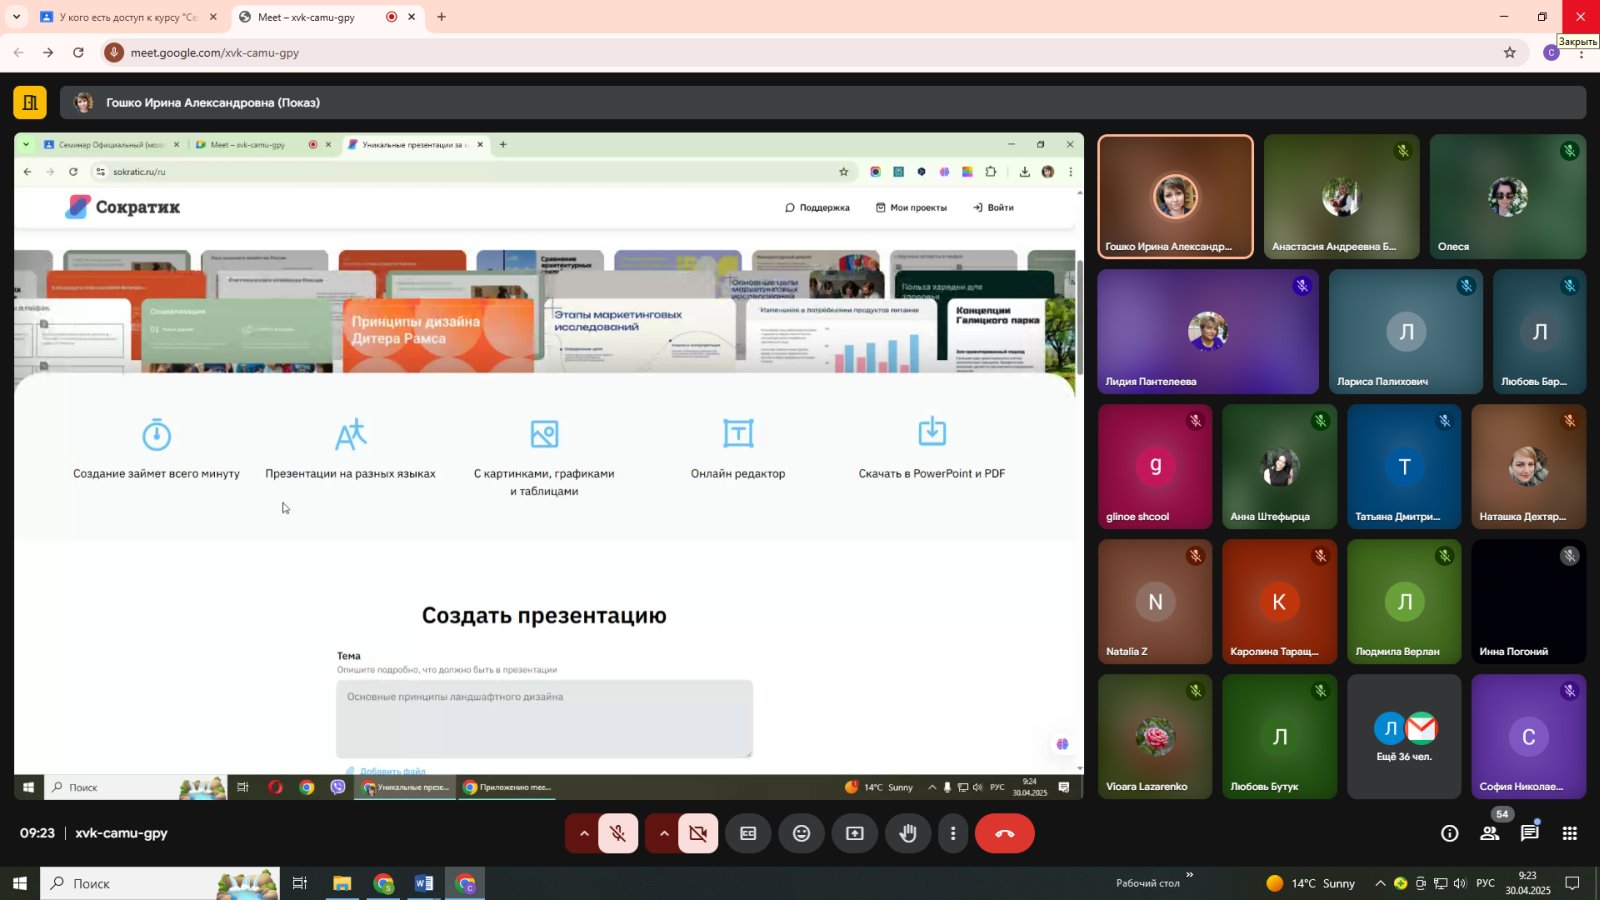Open the activities grid icon

[x=1570, y=833]
